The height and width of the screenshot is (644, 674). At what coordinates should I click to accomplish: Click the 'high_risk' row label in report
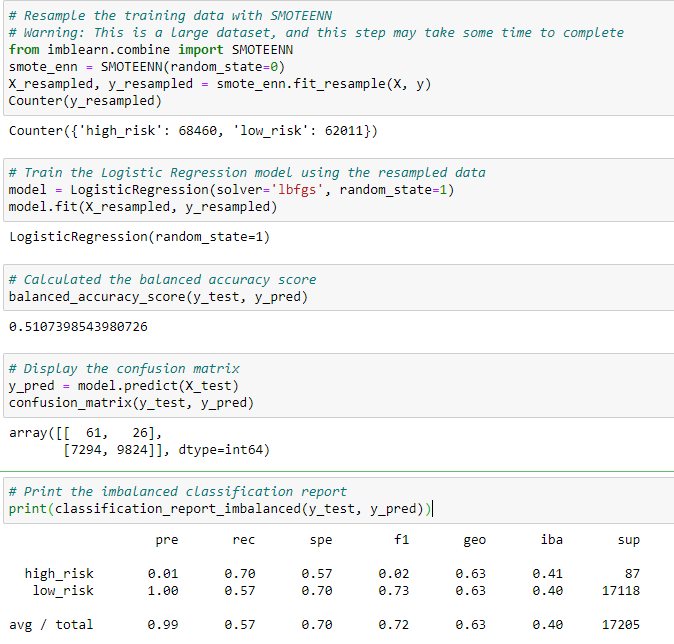(x=59, y=574)
